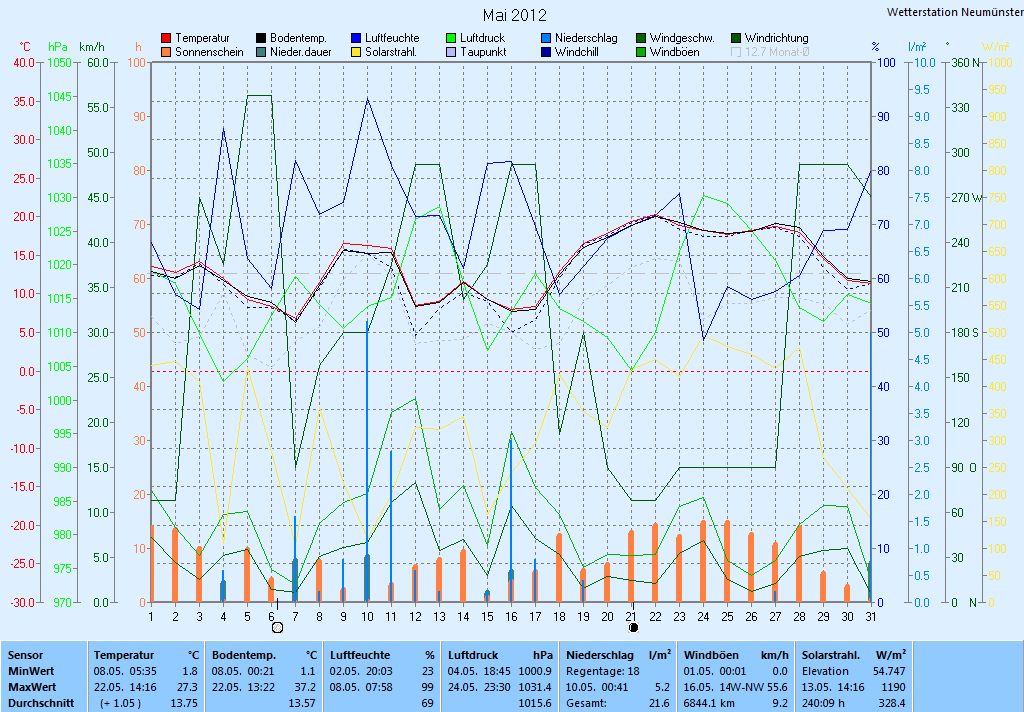Click the Bodentemp. black legend swatch

coord(262,38)
